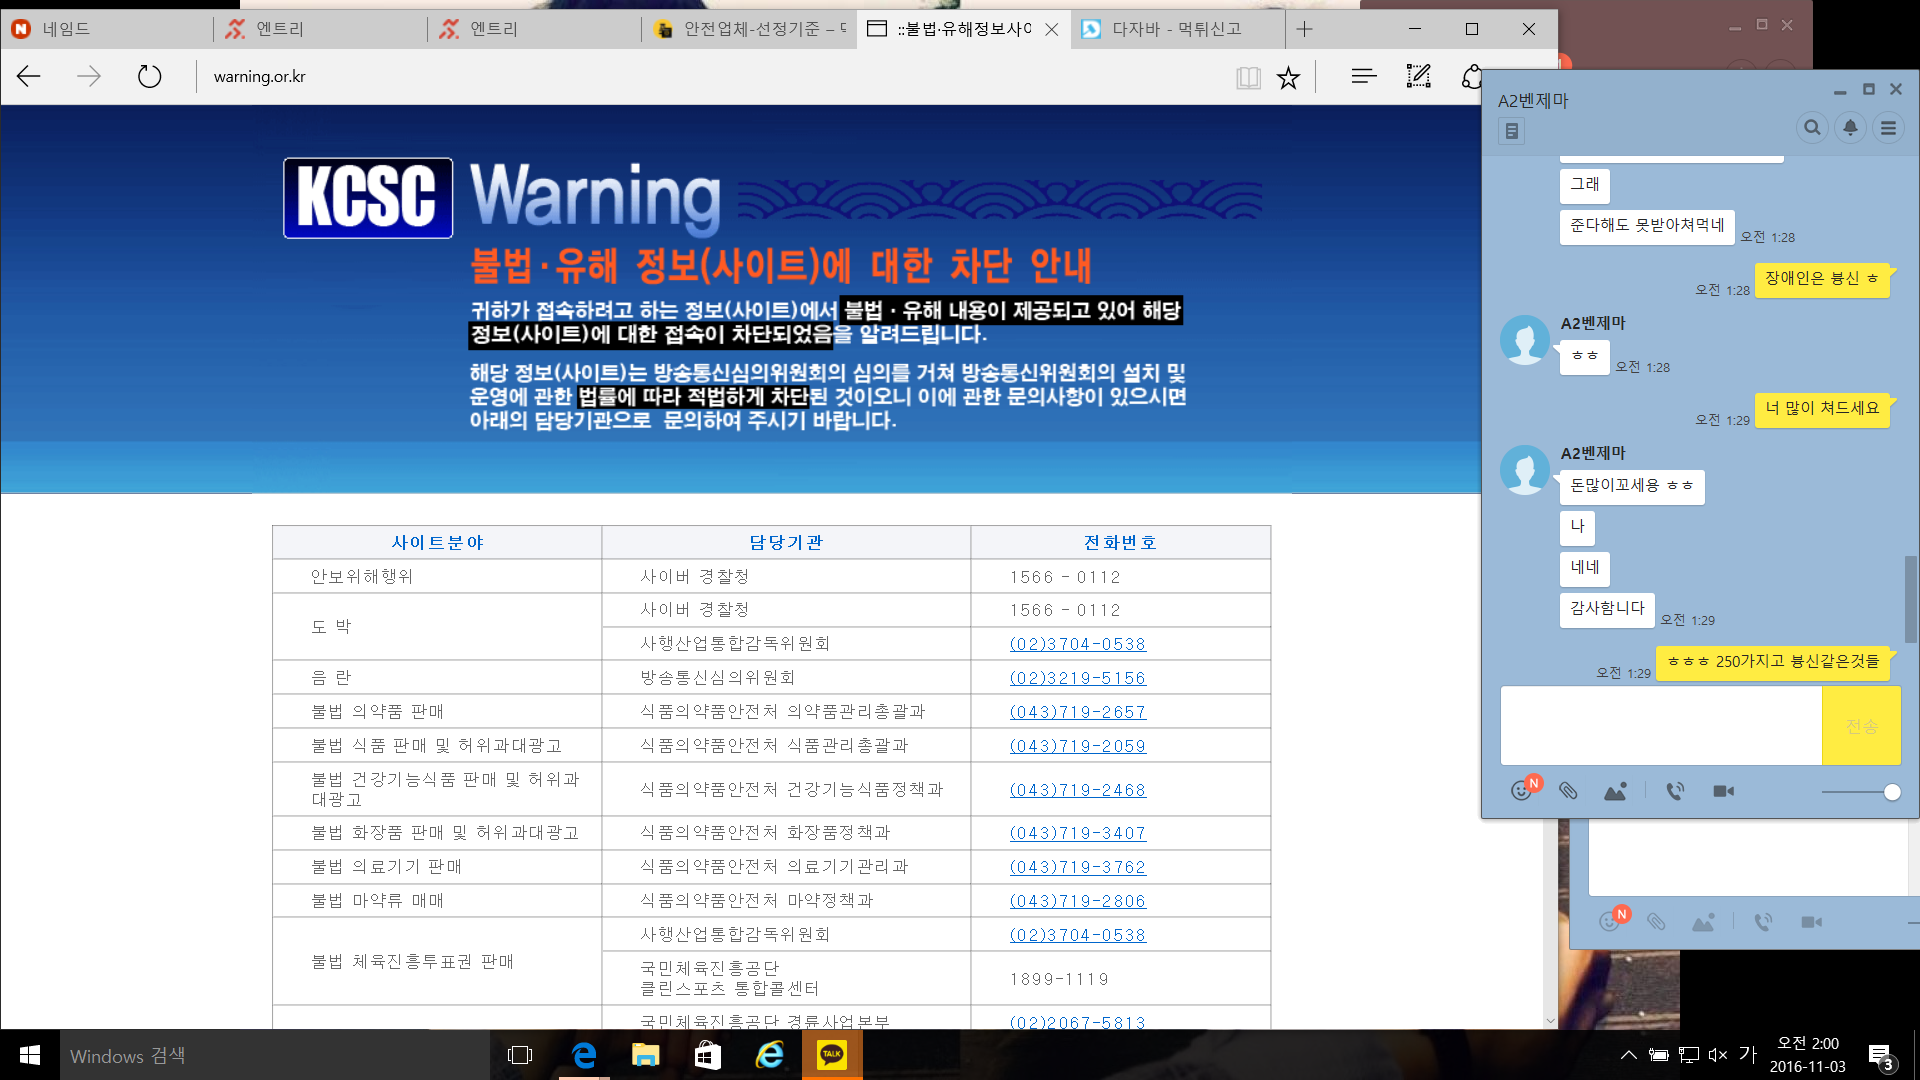Click A2벤제마 profile picture beside ㅎㅎ message
1920x1080 pixels.
[1525, 340]
